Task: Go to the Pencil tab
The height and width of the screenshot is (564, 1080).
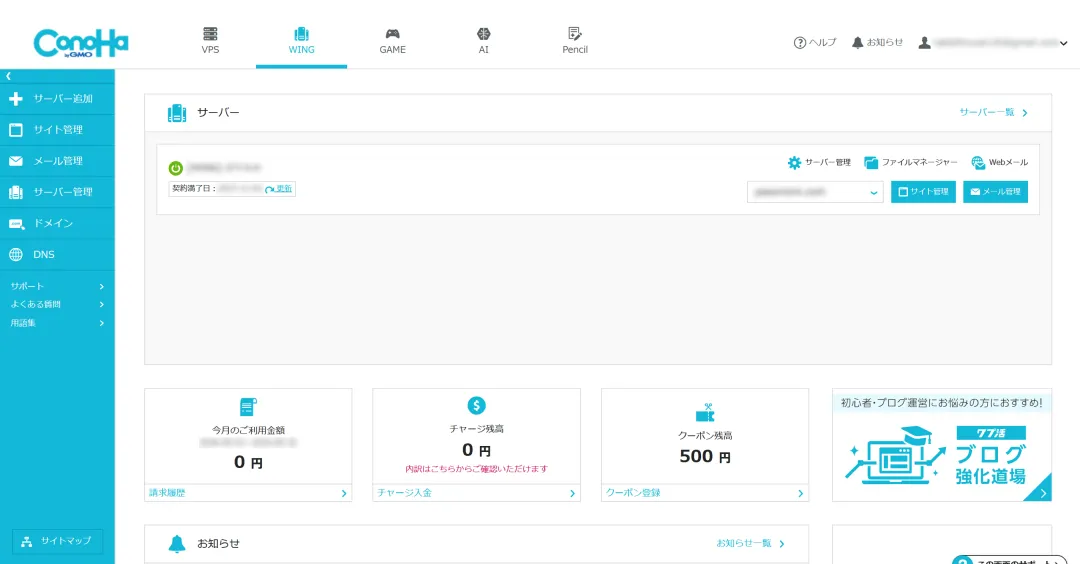Action: point(574,41)
